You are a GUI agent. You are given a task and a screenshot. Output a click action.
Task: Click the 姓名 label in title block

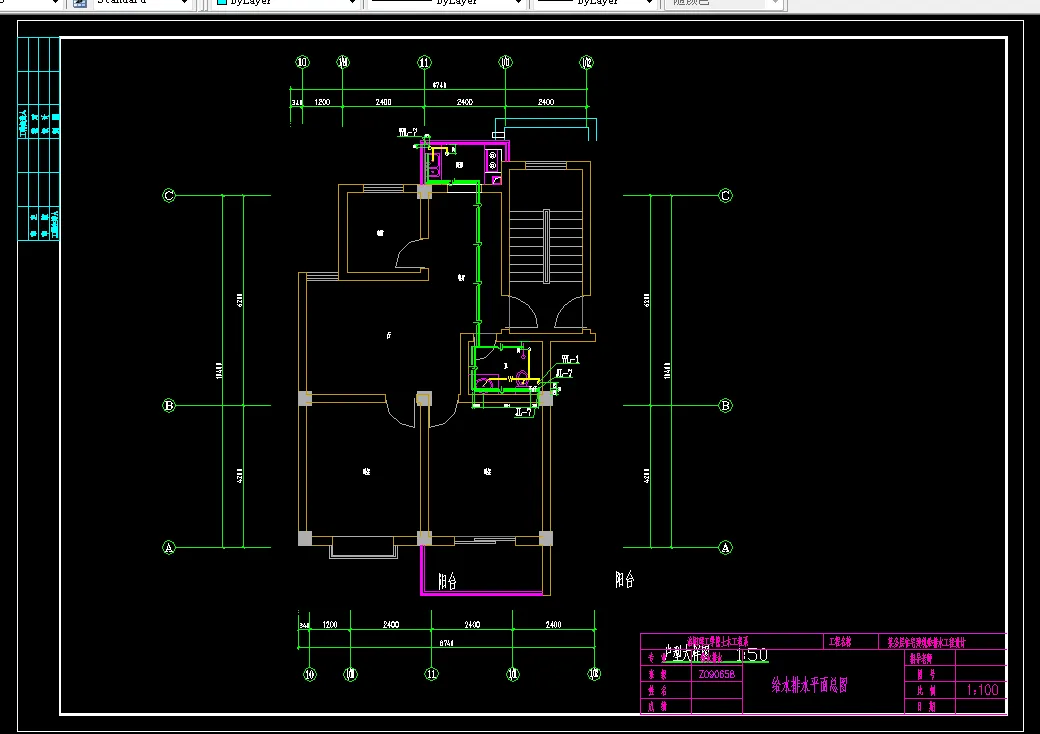tap(657, 690)
